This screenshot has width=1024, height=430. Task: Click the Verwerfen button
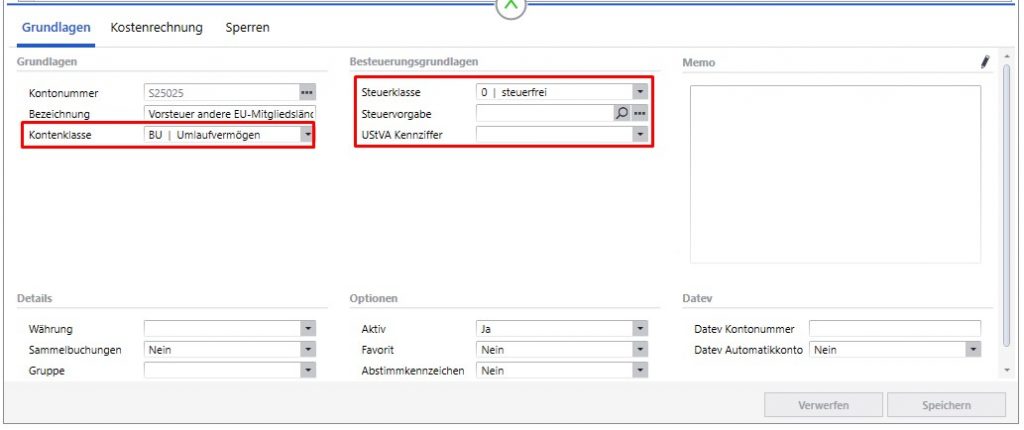(x=823, y=405)
